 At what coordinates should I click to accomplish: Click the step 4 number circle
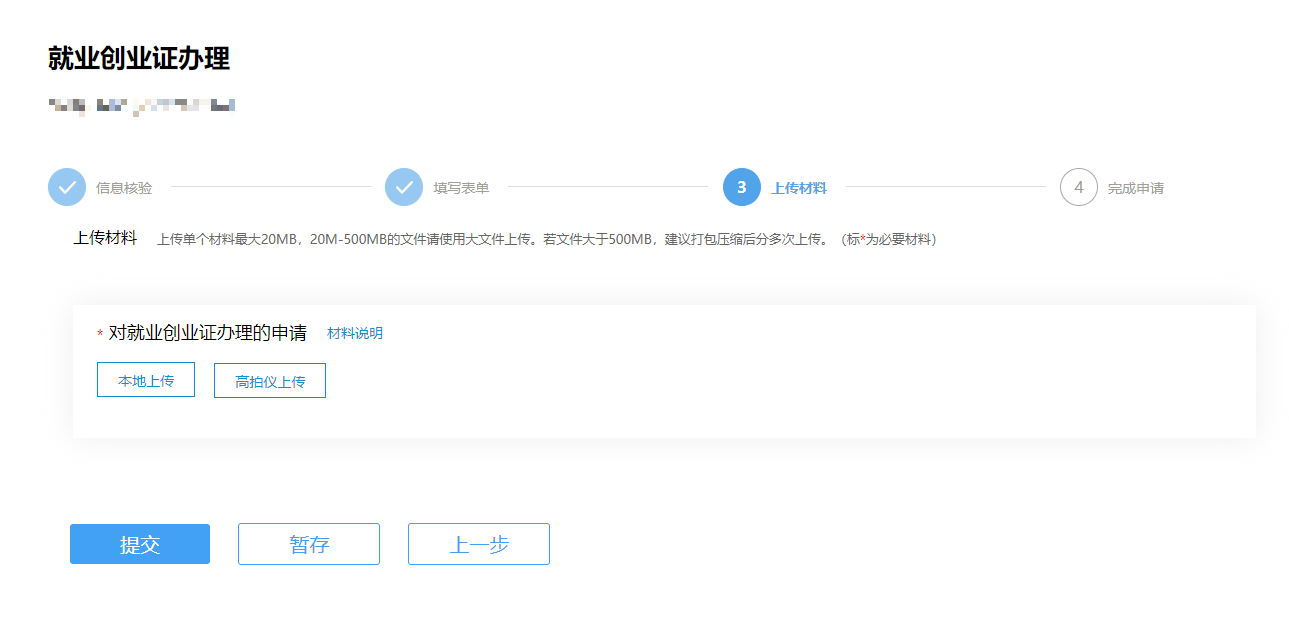pyautogui.click(x=1078, y=187)
